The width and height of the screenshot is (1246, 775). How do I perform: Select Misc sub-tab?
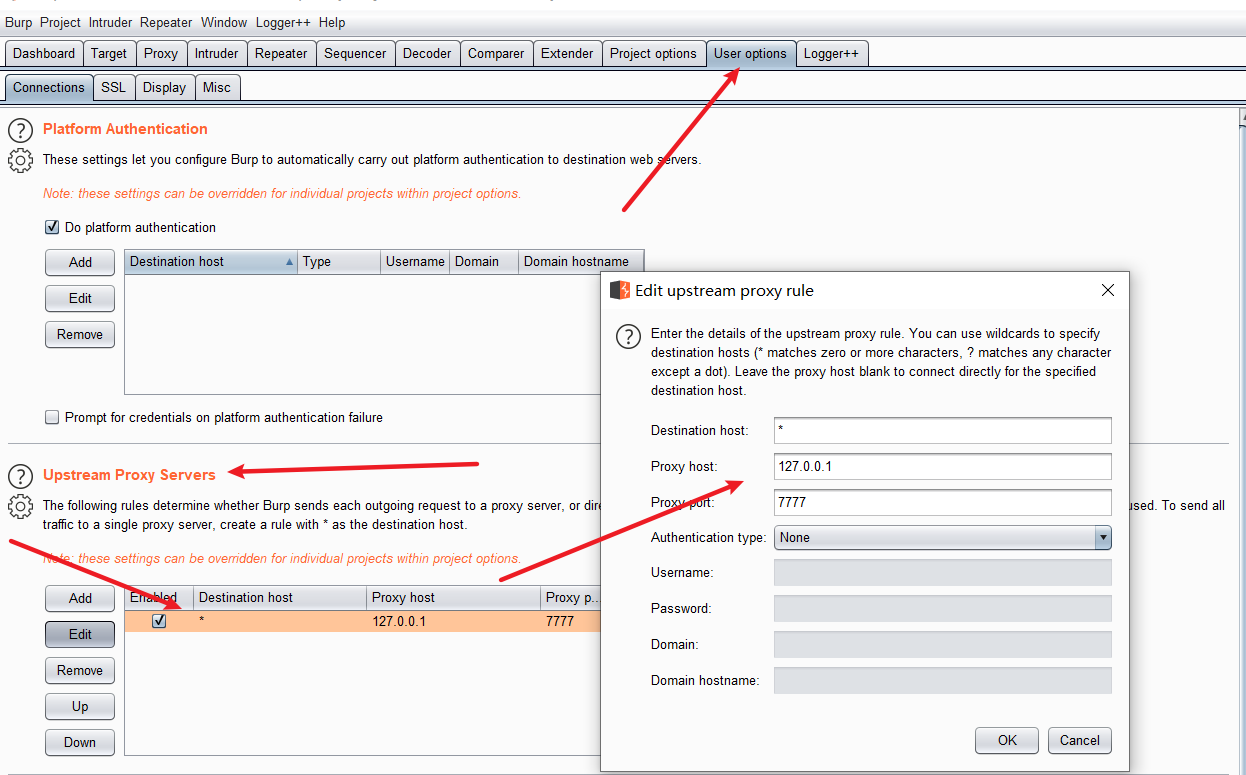coord(217,88)
